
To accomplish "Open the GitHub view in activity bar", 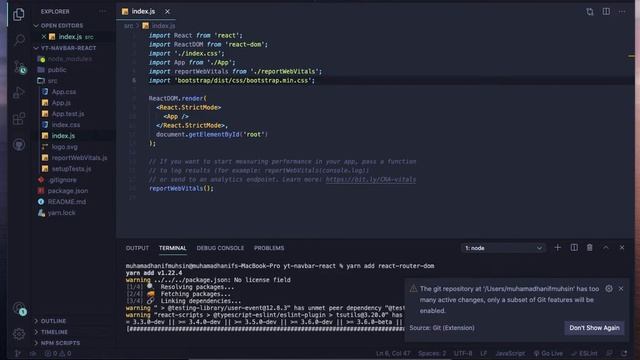I will [19, 144].
